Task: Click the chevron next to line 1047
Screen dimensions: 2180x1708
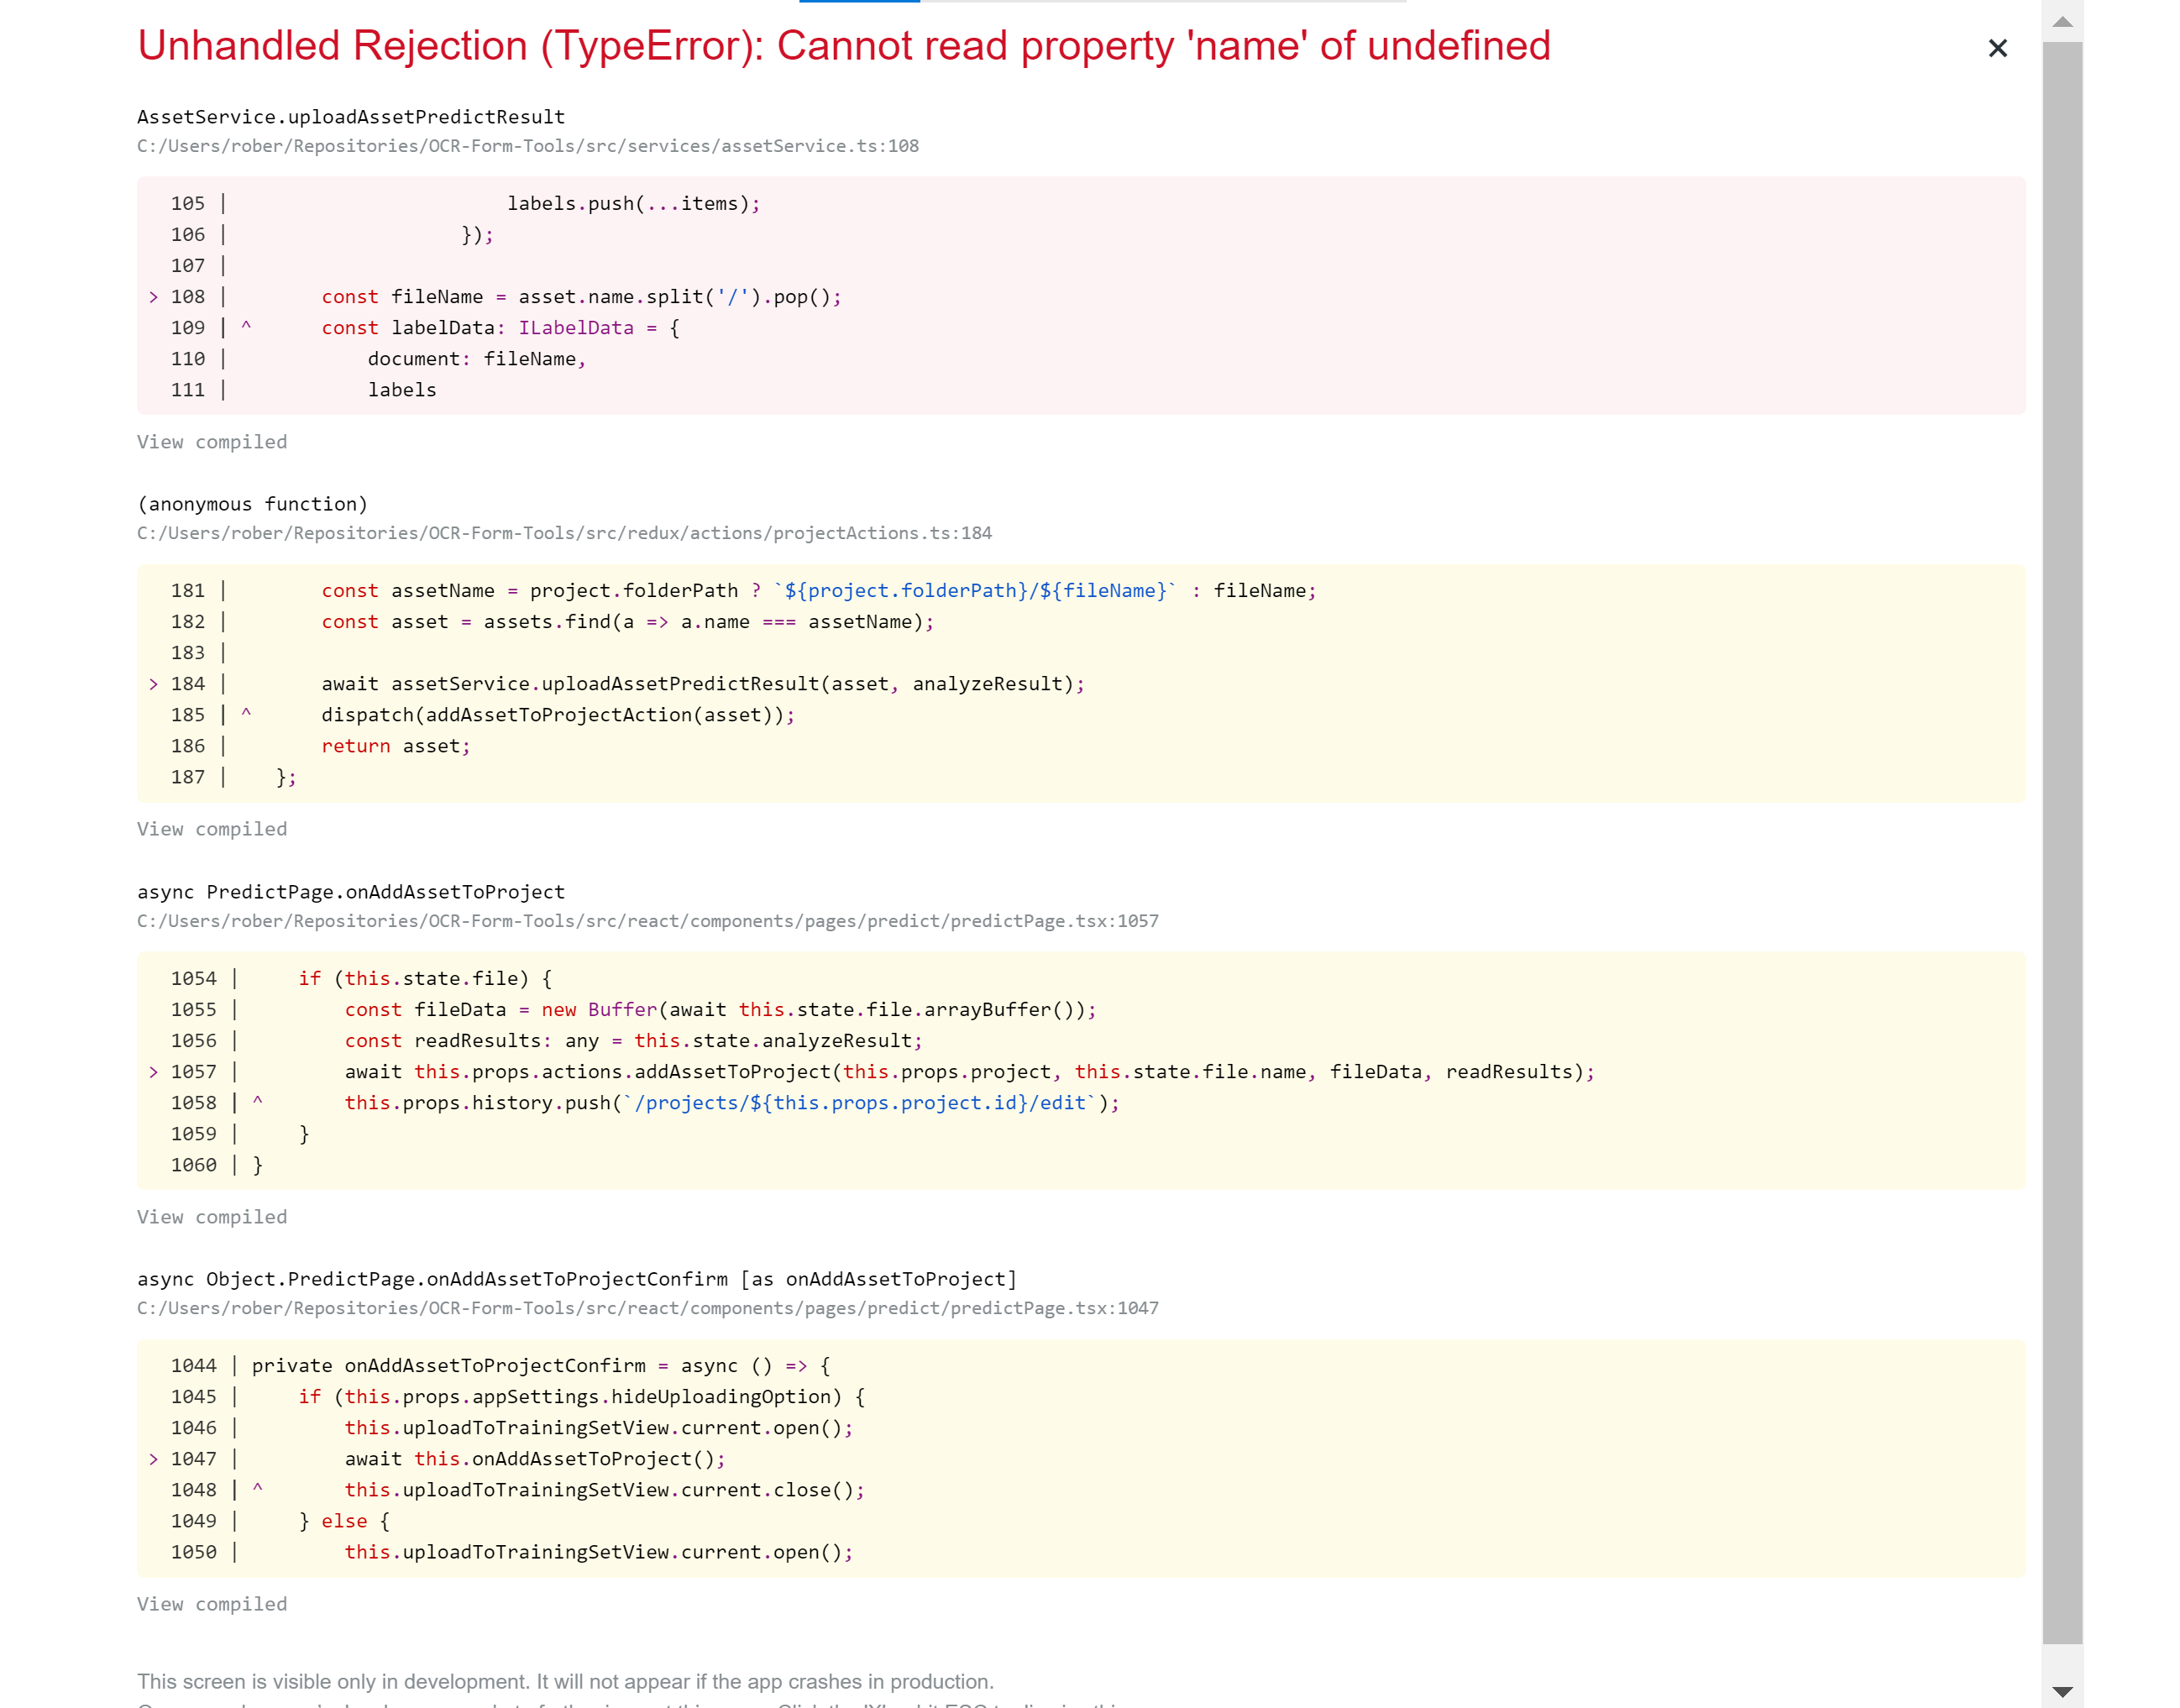Action: pos(154,1458)
